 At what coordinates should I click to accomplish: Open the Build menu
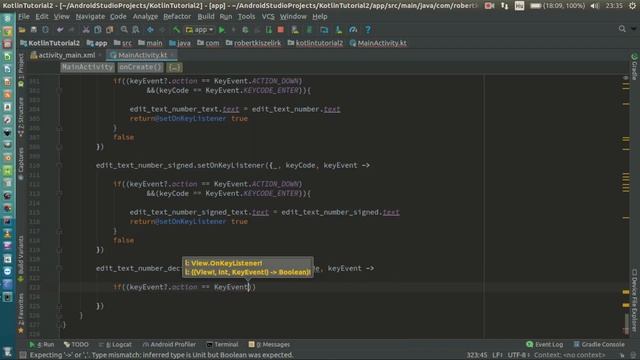click(206, 17)
